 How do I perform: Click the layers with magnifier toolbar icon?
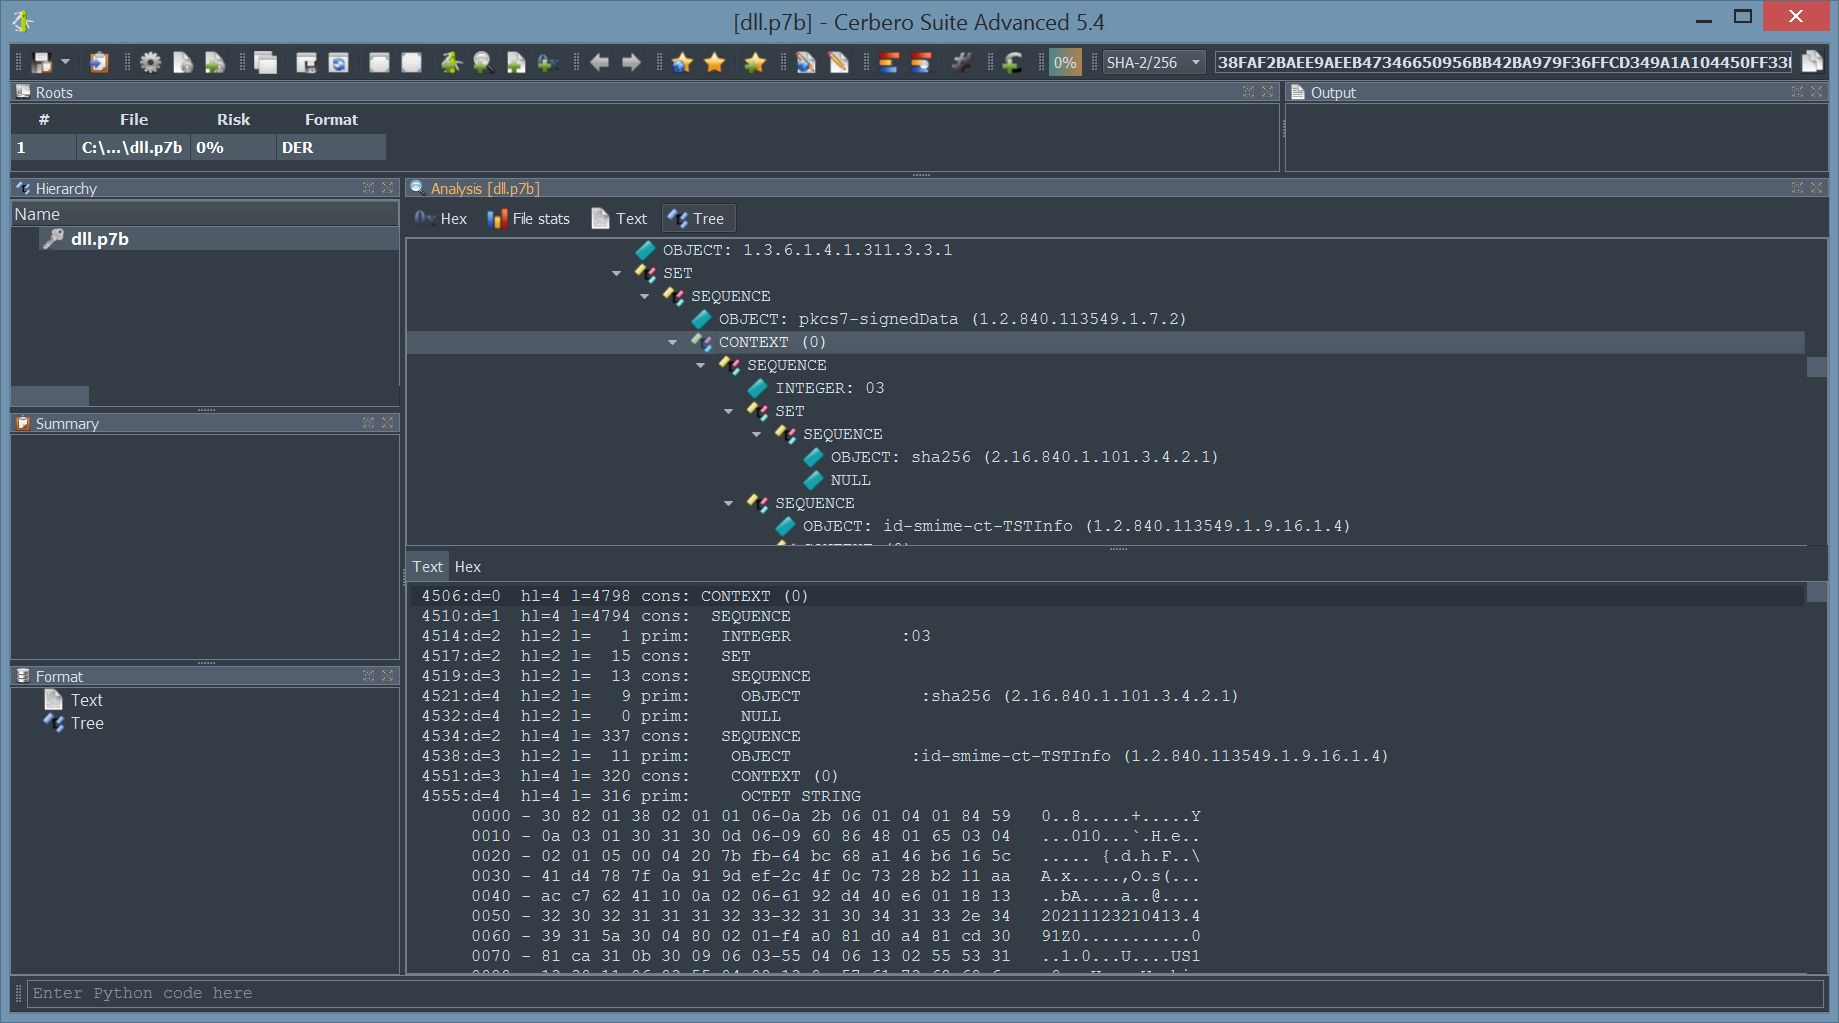(921, 63)
